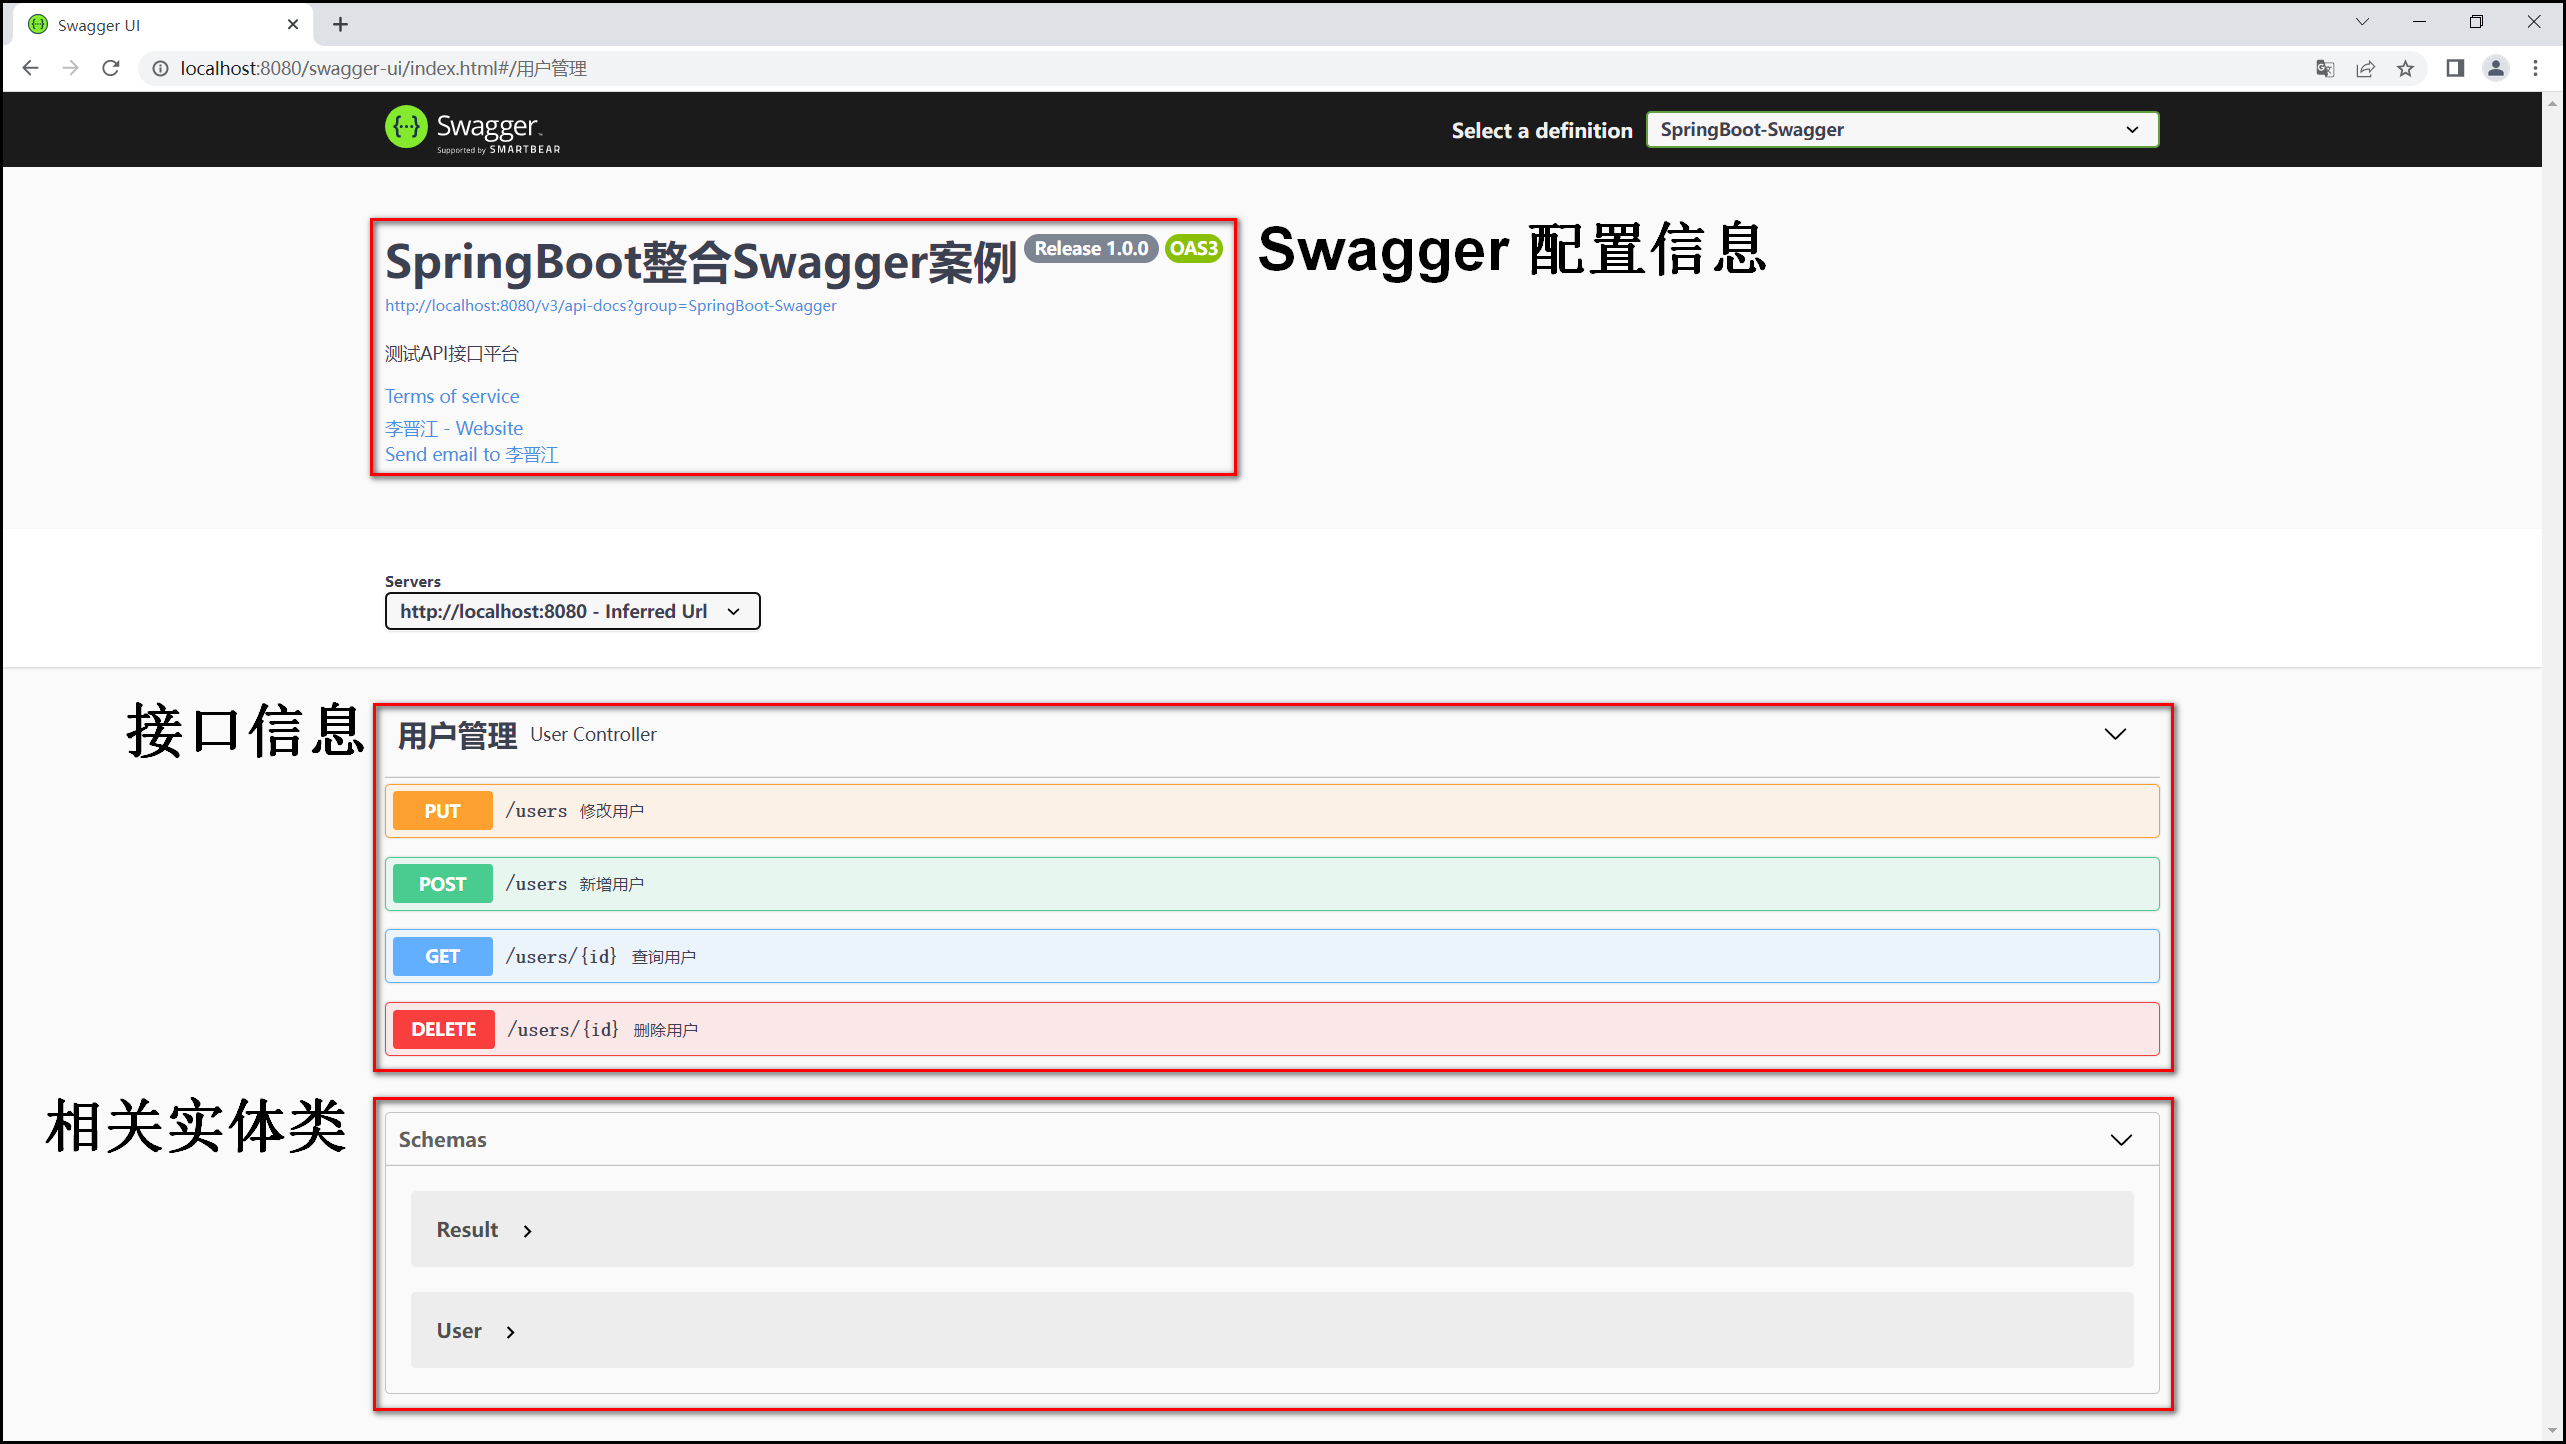
Task: Open the browser profile avatar
Action: click(2496, 68)
